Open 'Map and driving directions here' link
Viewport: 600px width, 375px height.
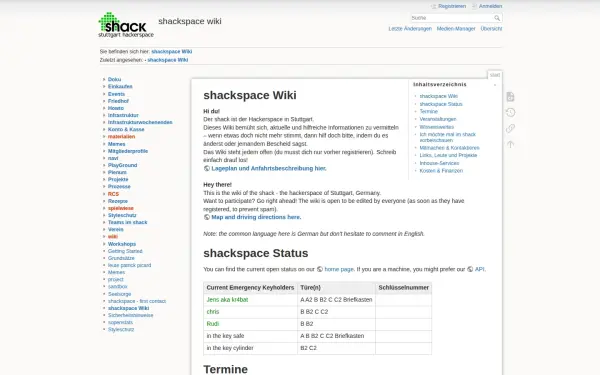tap(256, 217)
